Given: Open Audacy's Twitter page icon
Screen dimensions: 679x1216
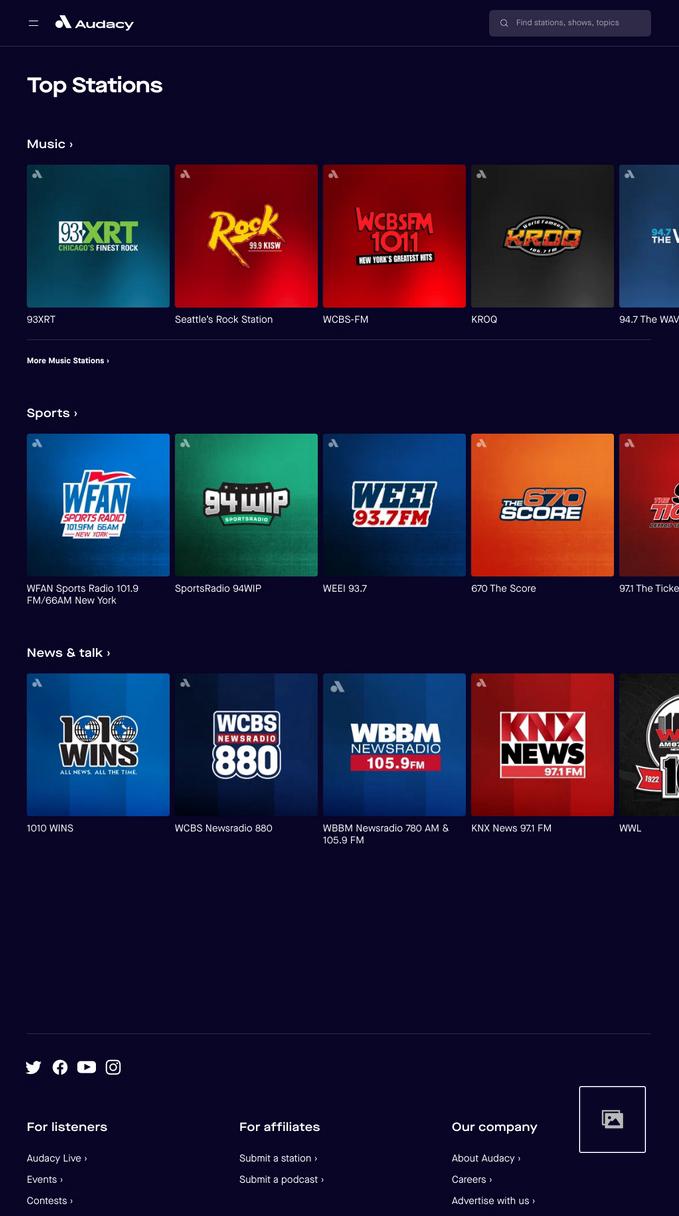Looking at the screenshot, I should 33,1067.
